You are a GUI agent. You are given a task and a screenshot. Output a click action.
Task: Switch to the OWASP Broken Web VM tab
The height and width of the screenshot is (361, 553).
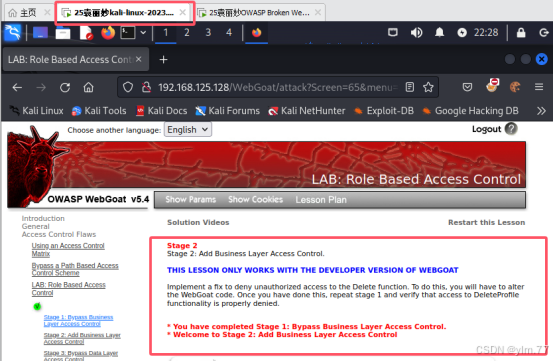260,13
